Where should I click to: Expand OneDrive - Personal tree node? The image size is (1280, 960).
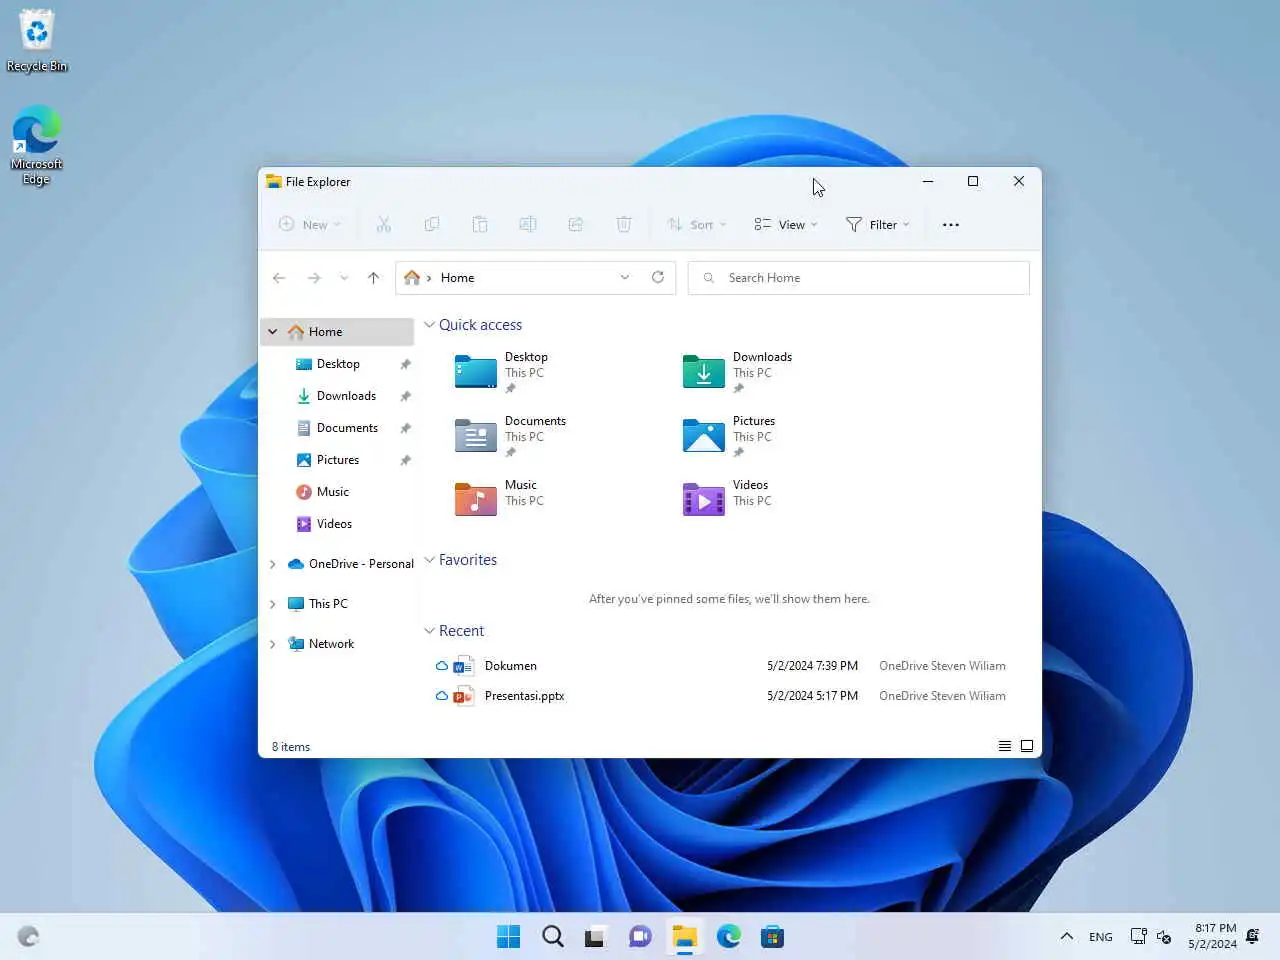click(x=272, y=564)
